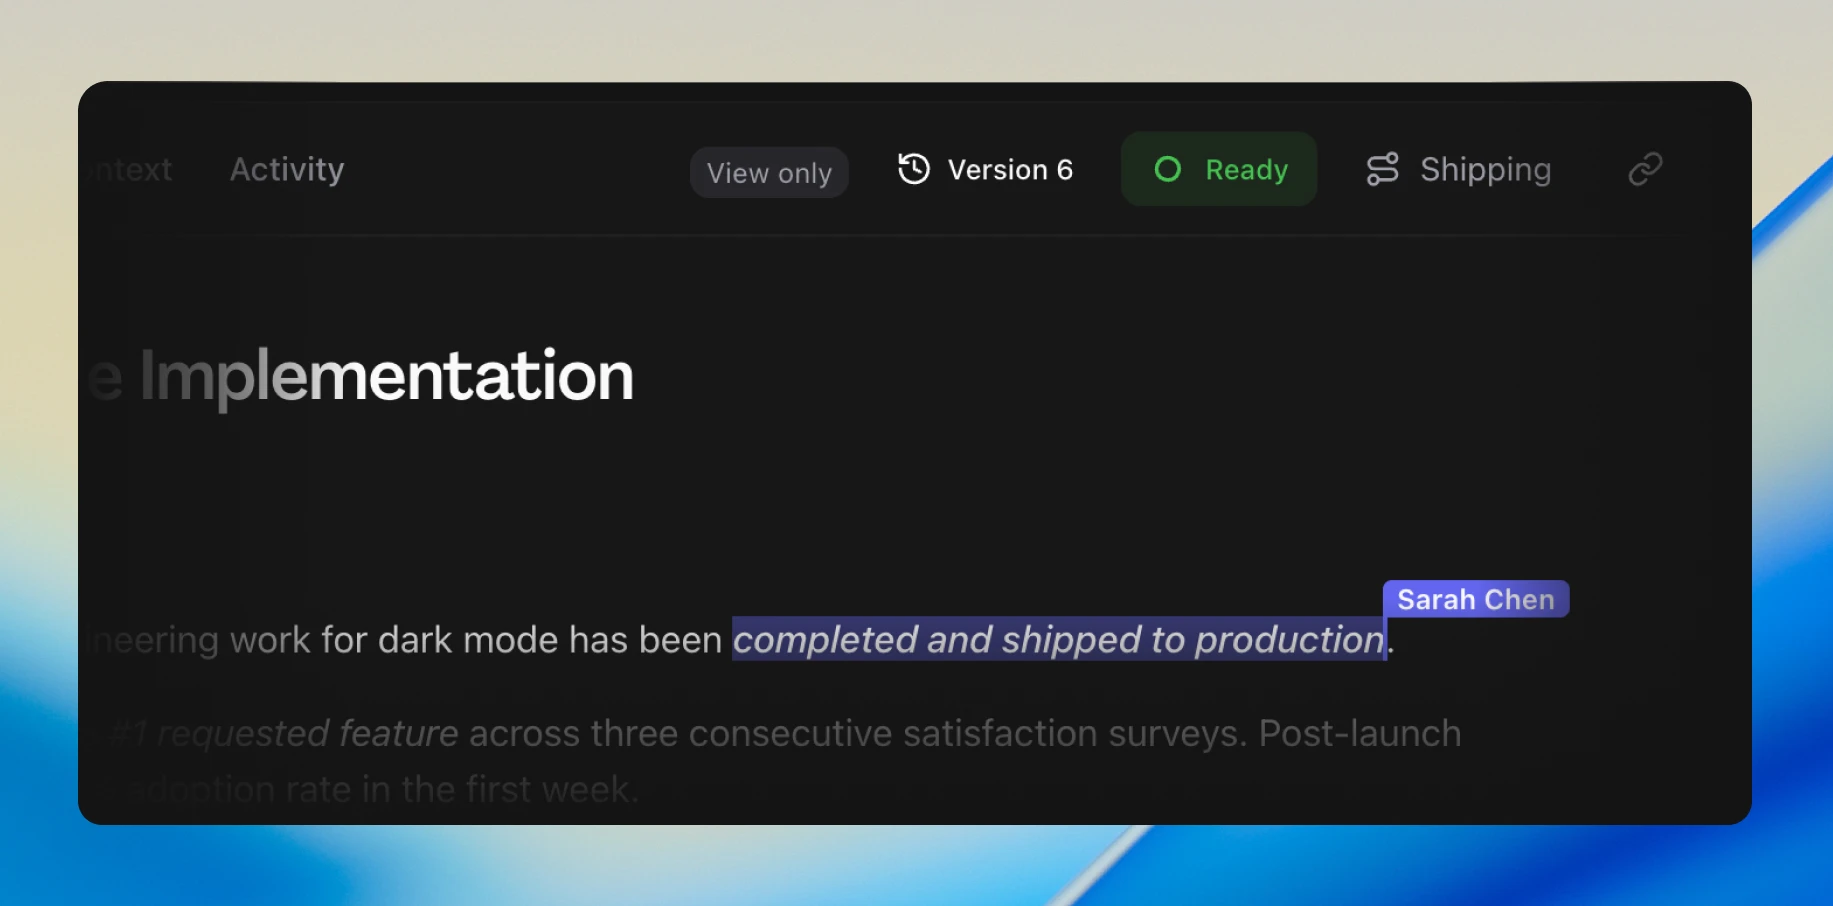Click the Implementation heading
Viewport: 1833px width, 906px height.
[386, 376]
